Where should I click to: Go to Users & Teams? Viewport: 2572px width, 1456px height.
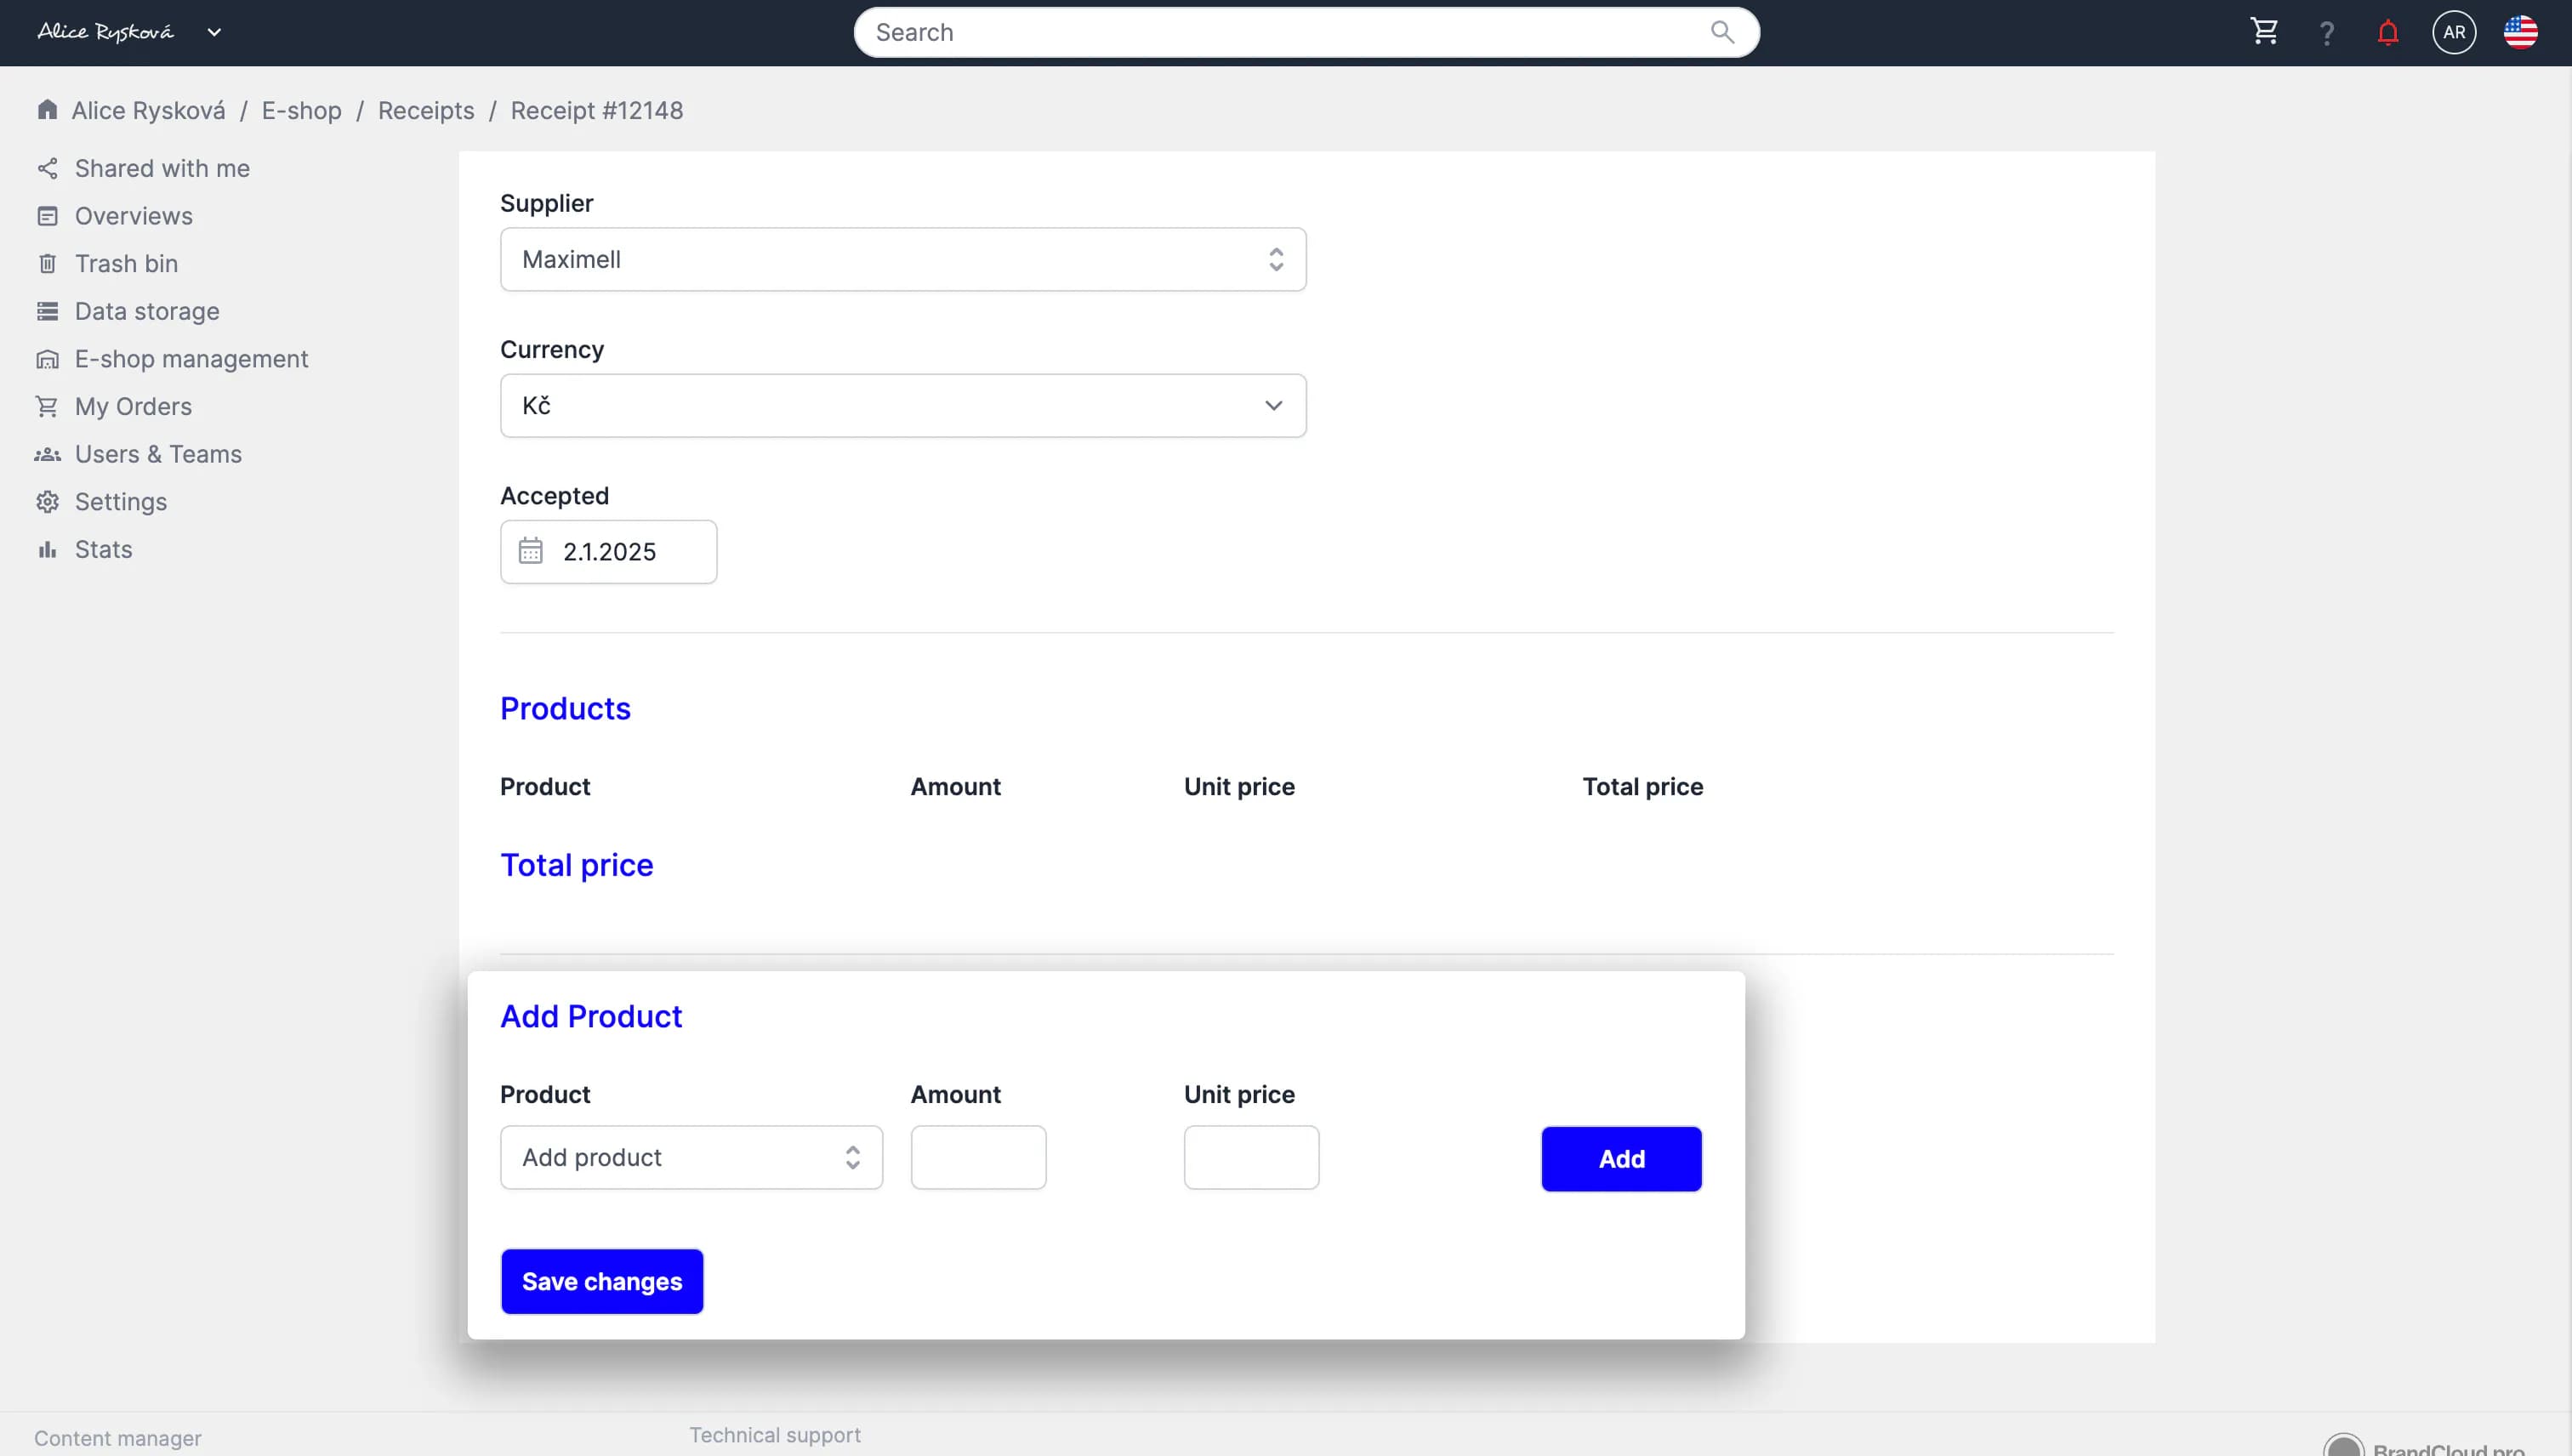[x=158, y=454]
